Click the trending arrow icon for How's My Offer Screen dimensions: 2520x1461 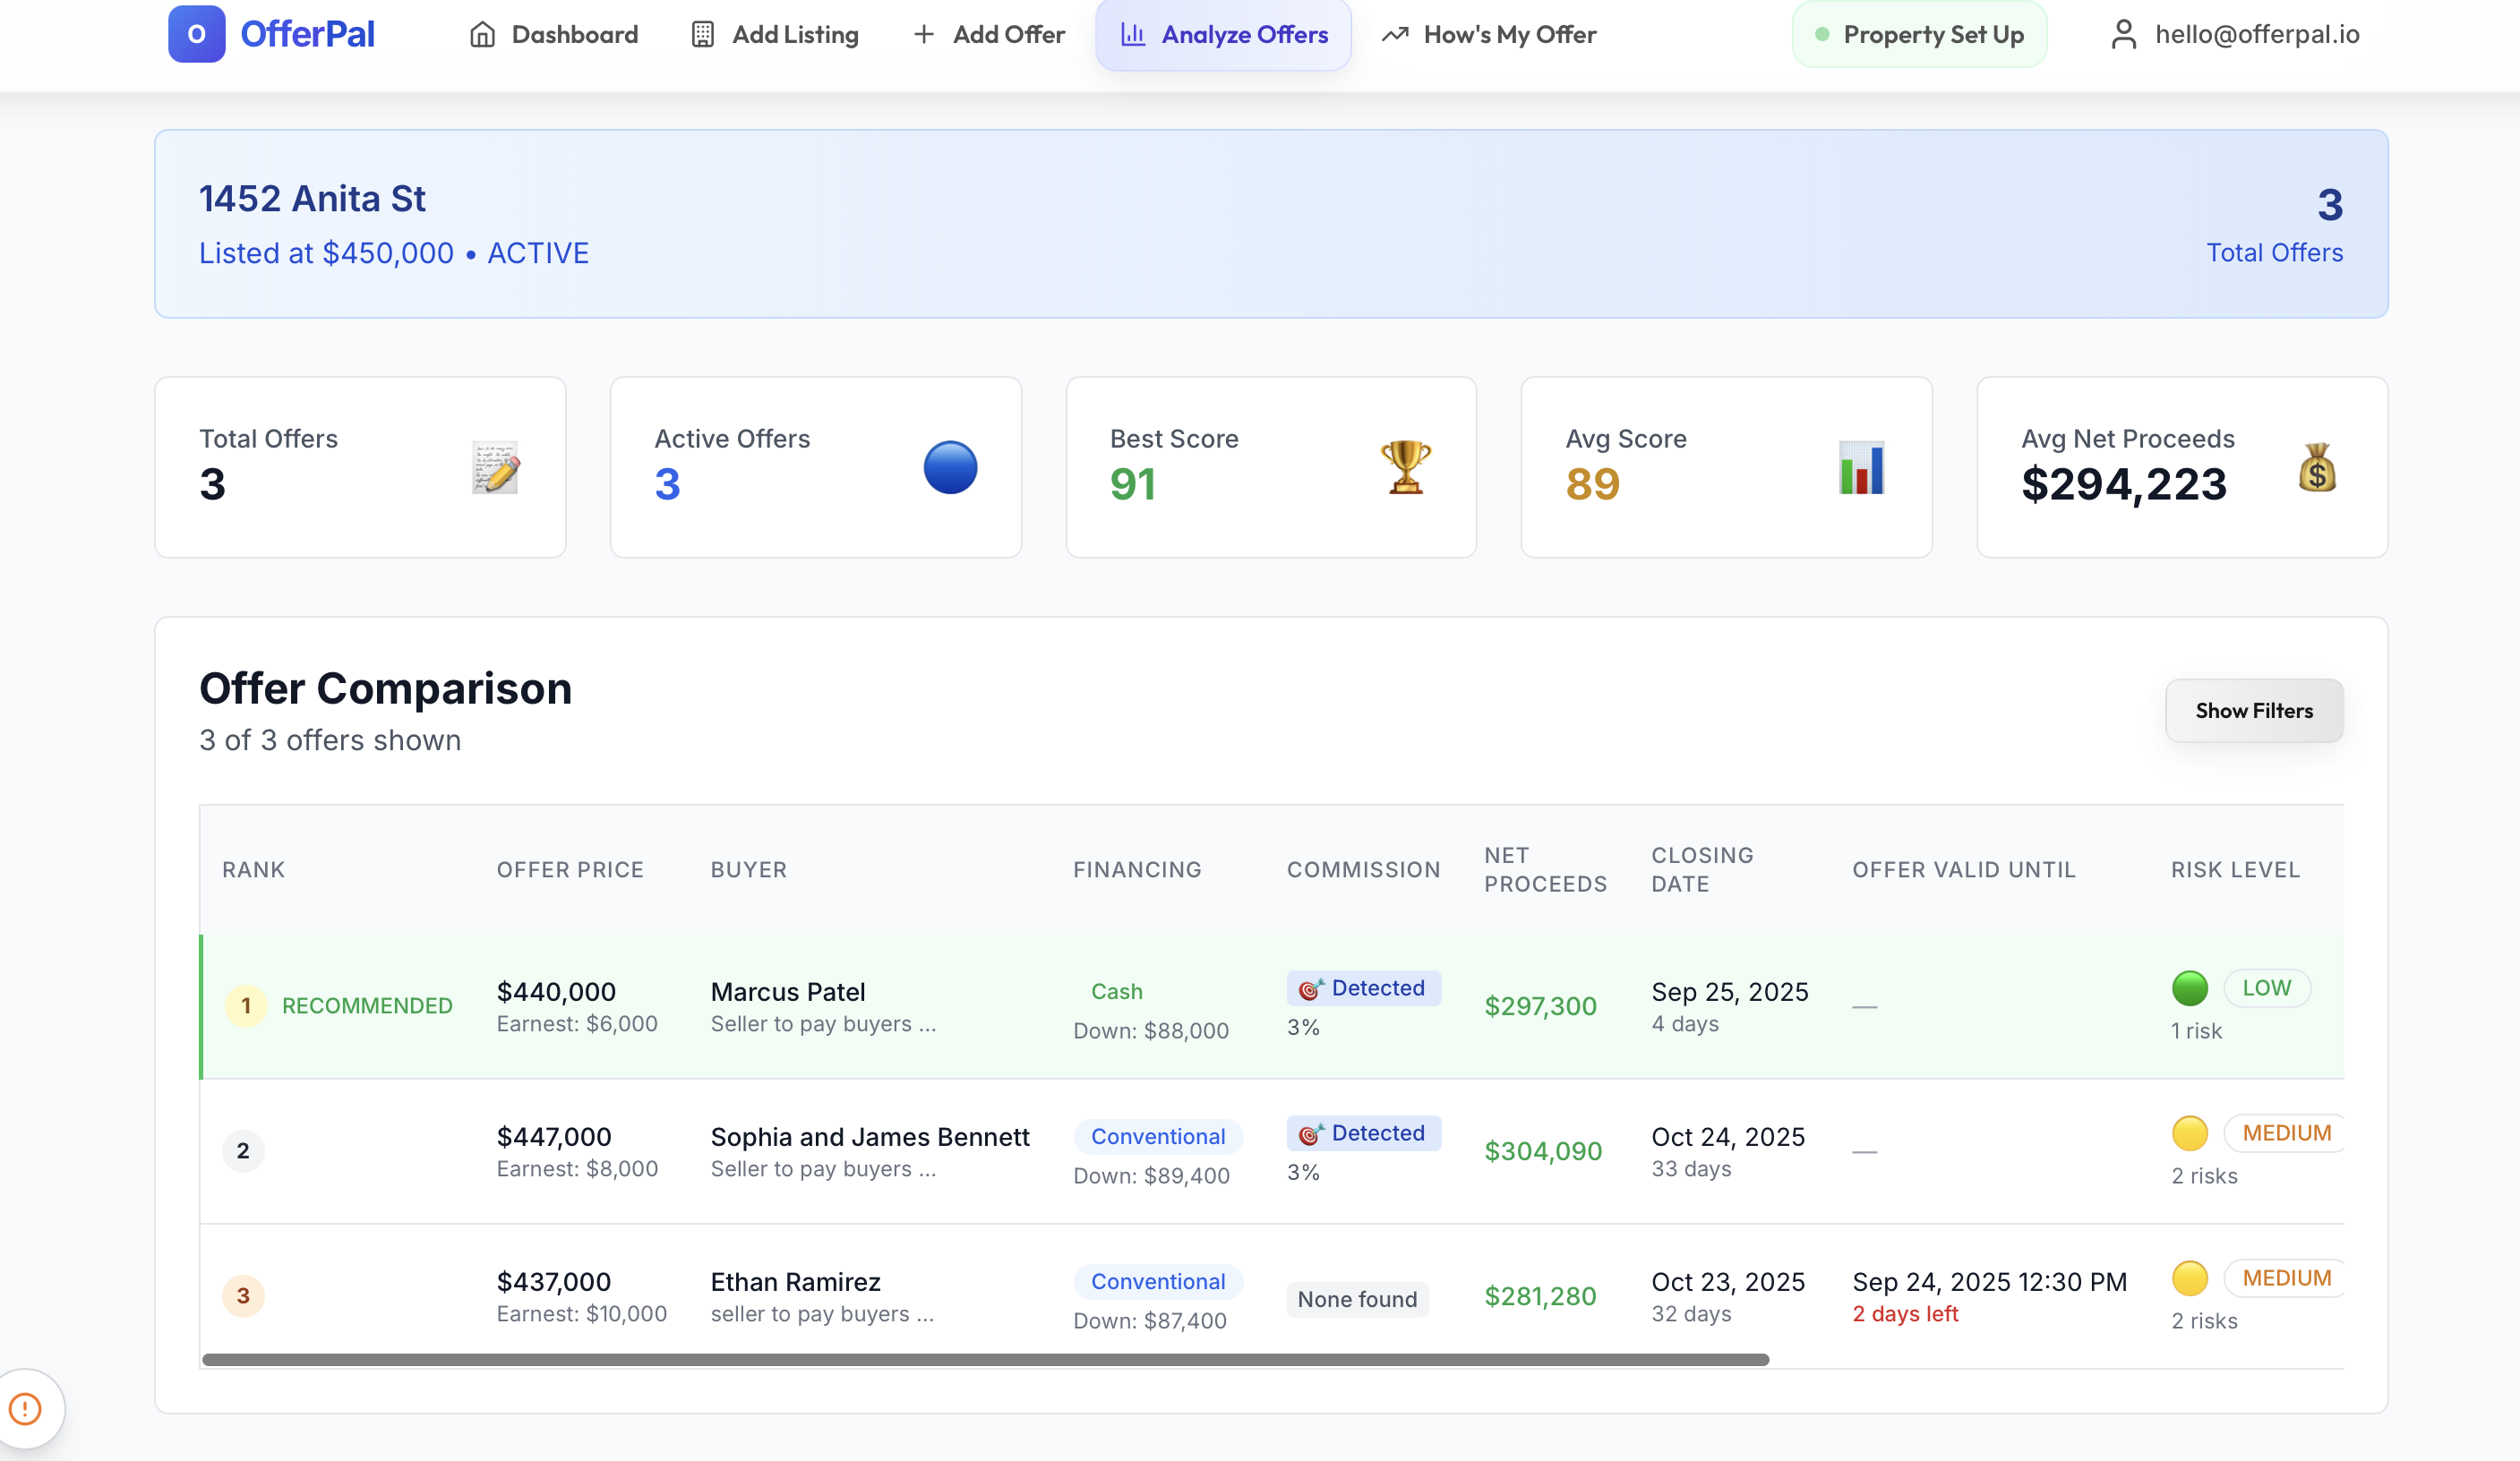1394,34
